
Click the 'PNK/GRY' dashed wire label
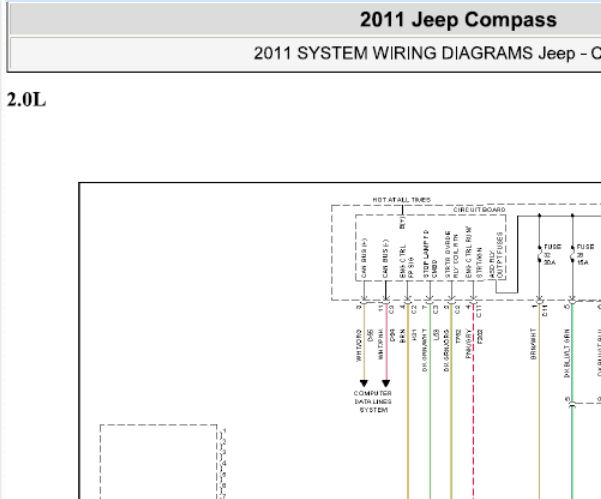(x=468, y=343)
